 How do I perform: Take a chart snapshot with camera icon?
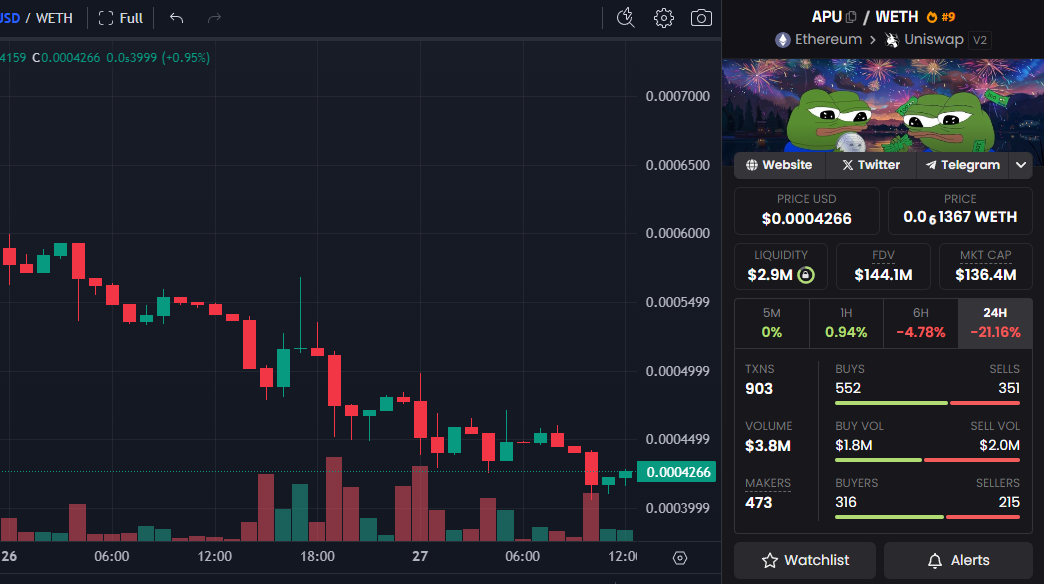[702, 18]
